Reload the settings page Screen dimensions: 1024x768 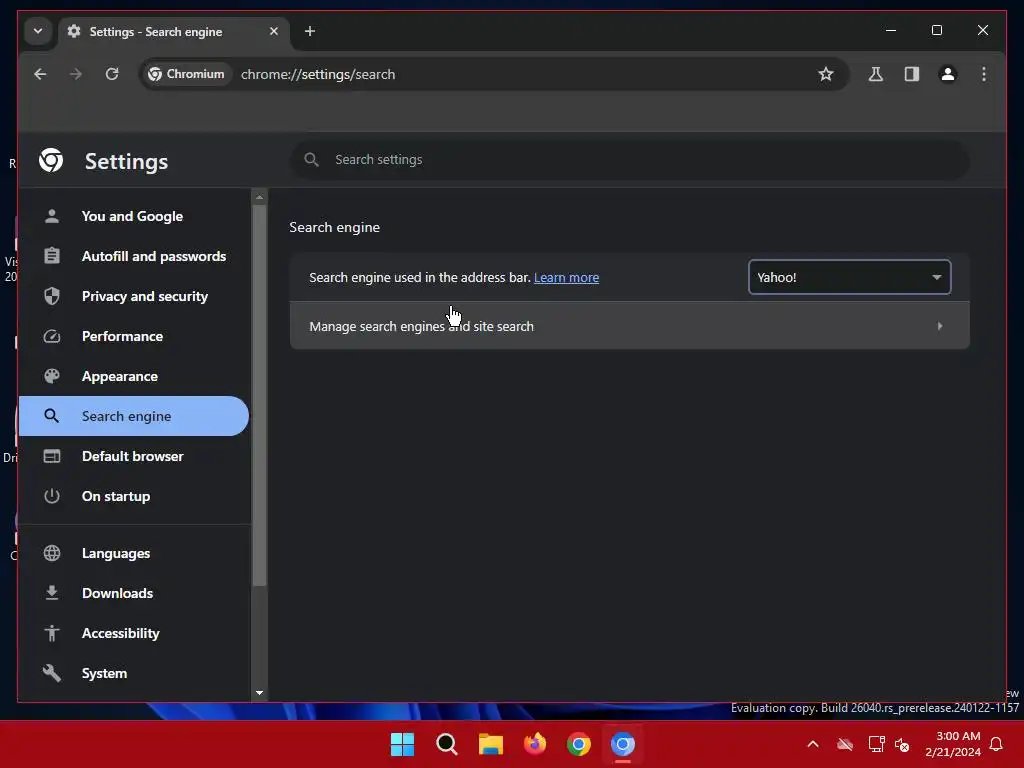click(x=112, y=74)
